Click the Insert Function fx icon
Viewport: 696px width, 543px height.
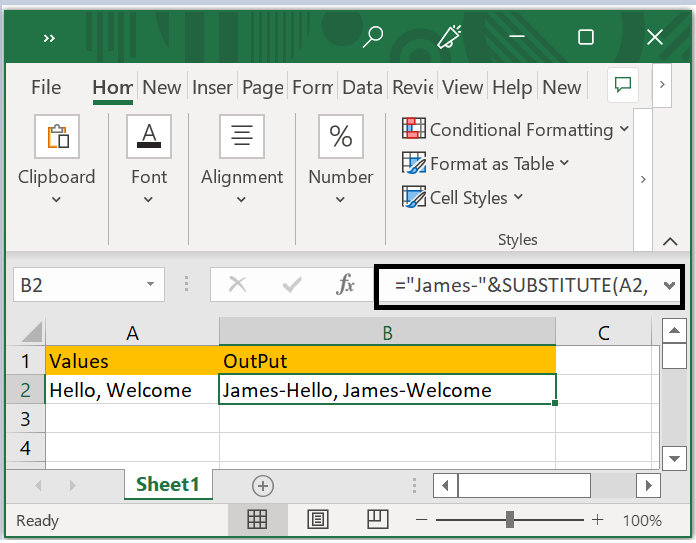[345, 285]
